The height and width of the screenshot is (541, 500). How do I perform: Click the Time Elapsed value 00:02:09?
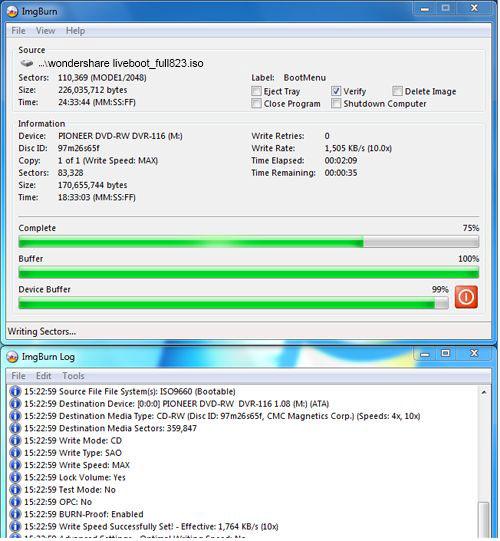pos(341,161)
